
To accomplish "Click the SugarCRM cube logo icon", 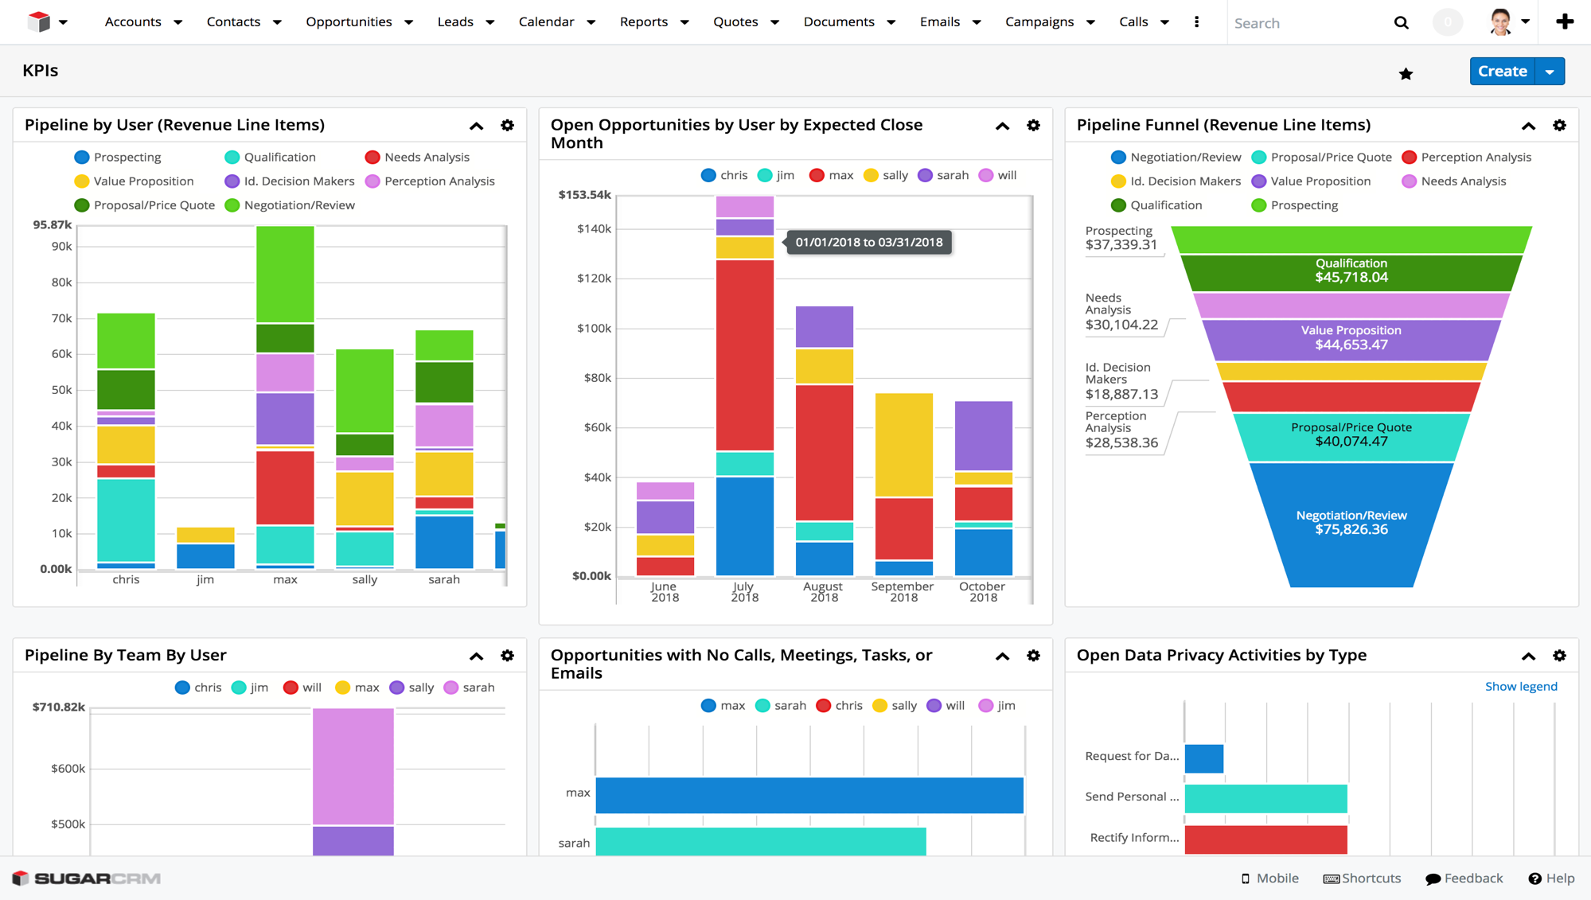I will pyautogui.click(x=38, y=21).
